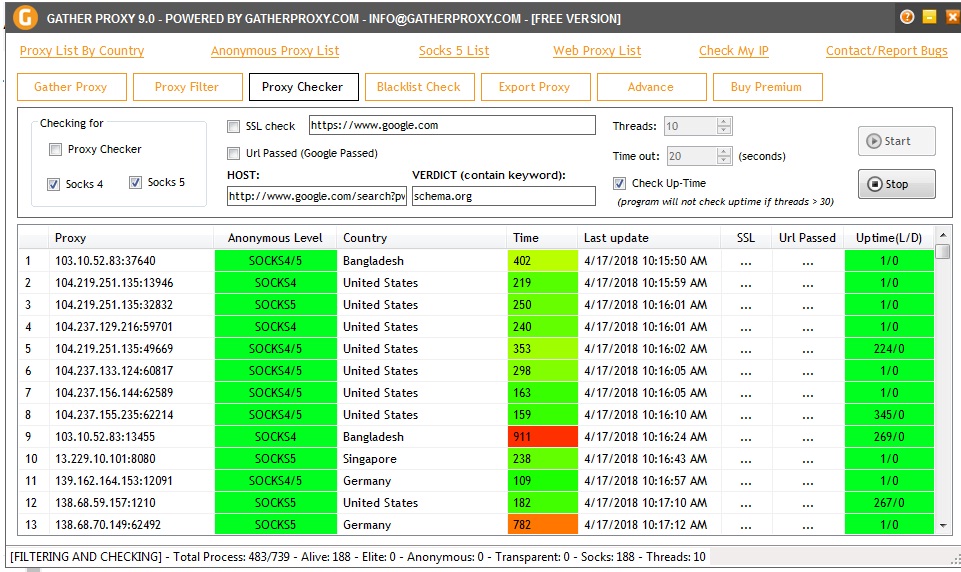Sort by the Country column header
This screenshot has width=961, height=572.
(x=422, y=238)
